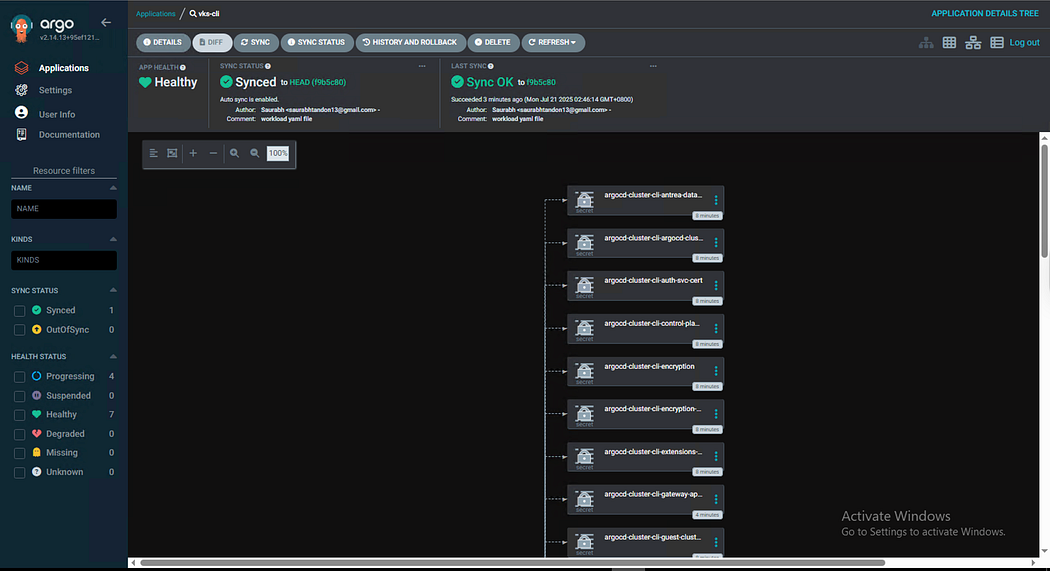Viewport: 1050px width, 571px height.
Task: Switch to pods grid view icon
Action: tap(949, 43)
